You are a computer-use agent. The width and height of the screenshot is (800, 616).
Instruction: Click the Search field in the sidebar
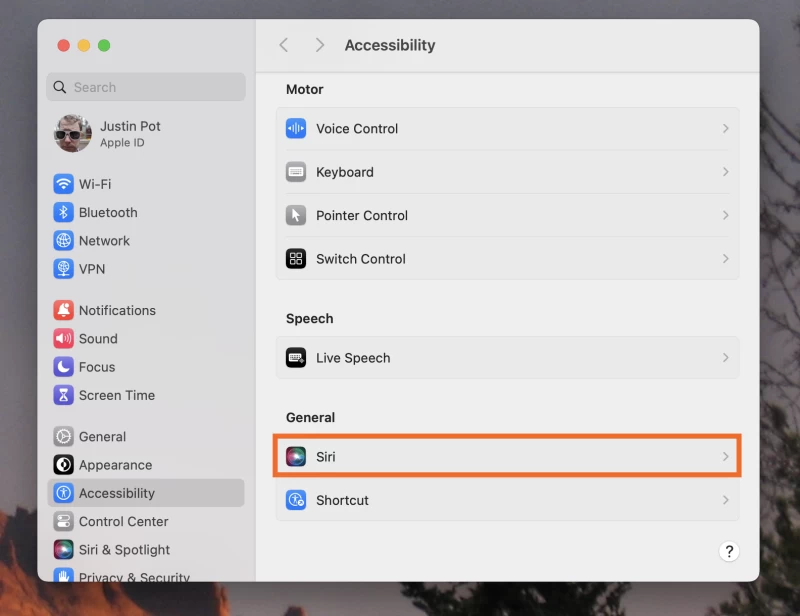[x=145, y=87]
